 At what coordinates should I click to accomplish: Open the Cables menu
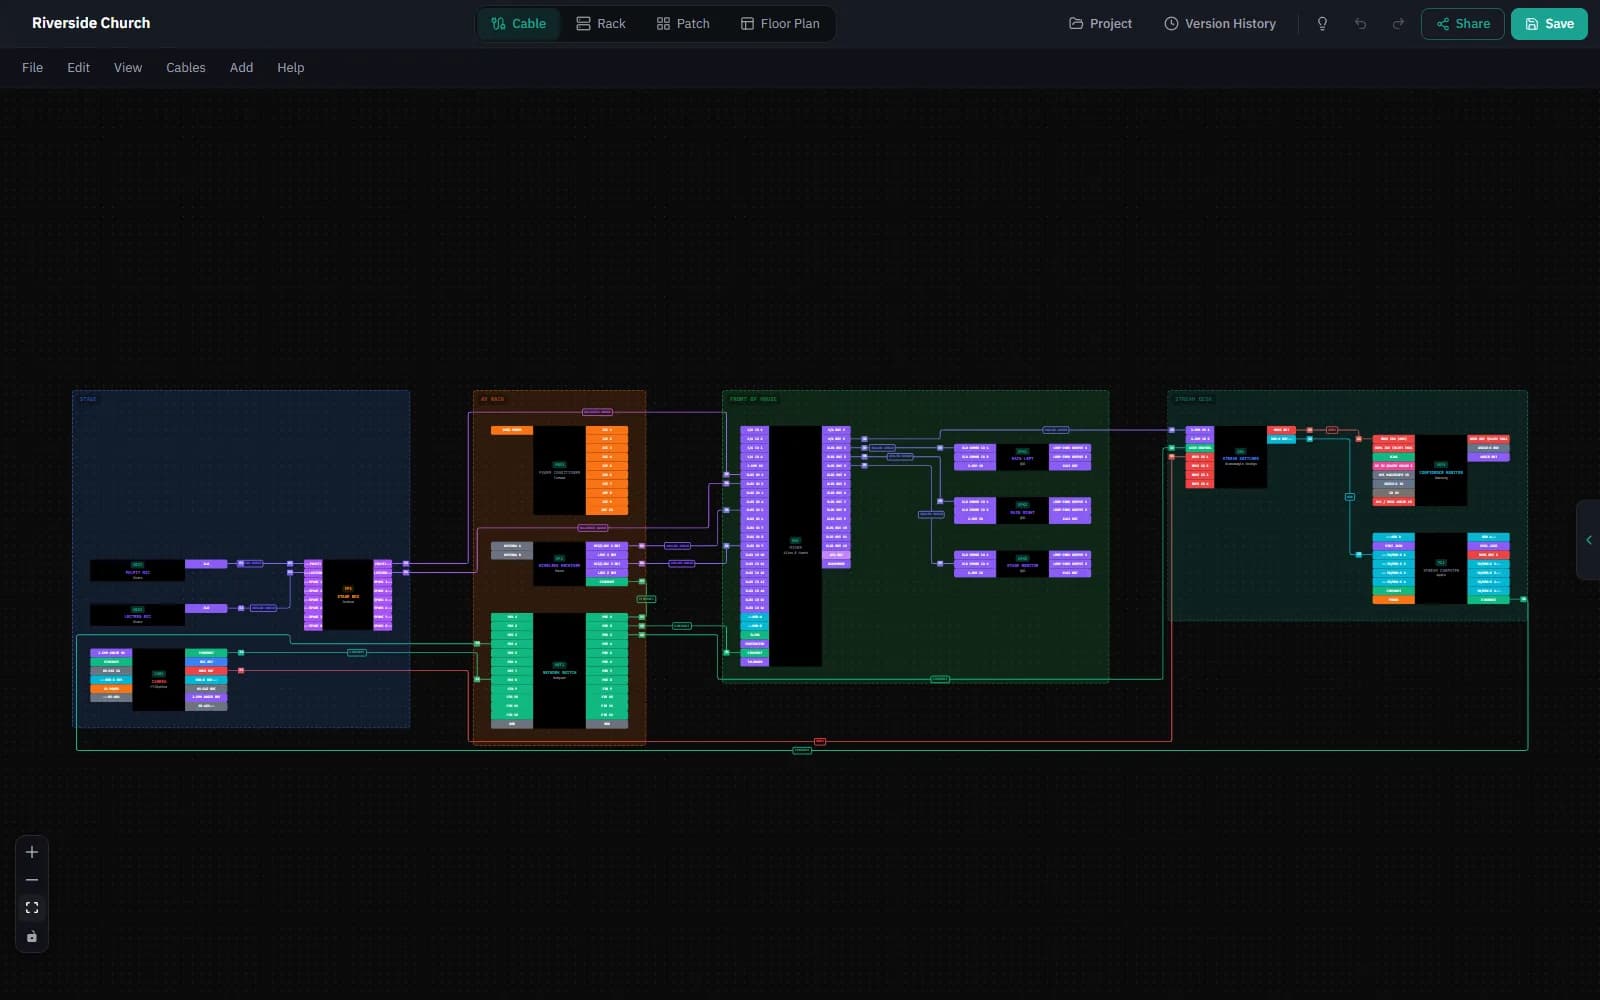[186, 67]
